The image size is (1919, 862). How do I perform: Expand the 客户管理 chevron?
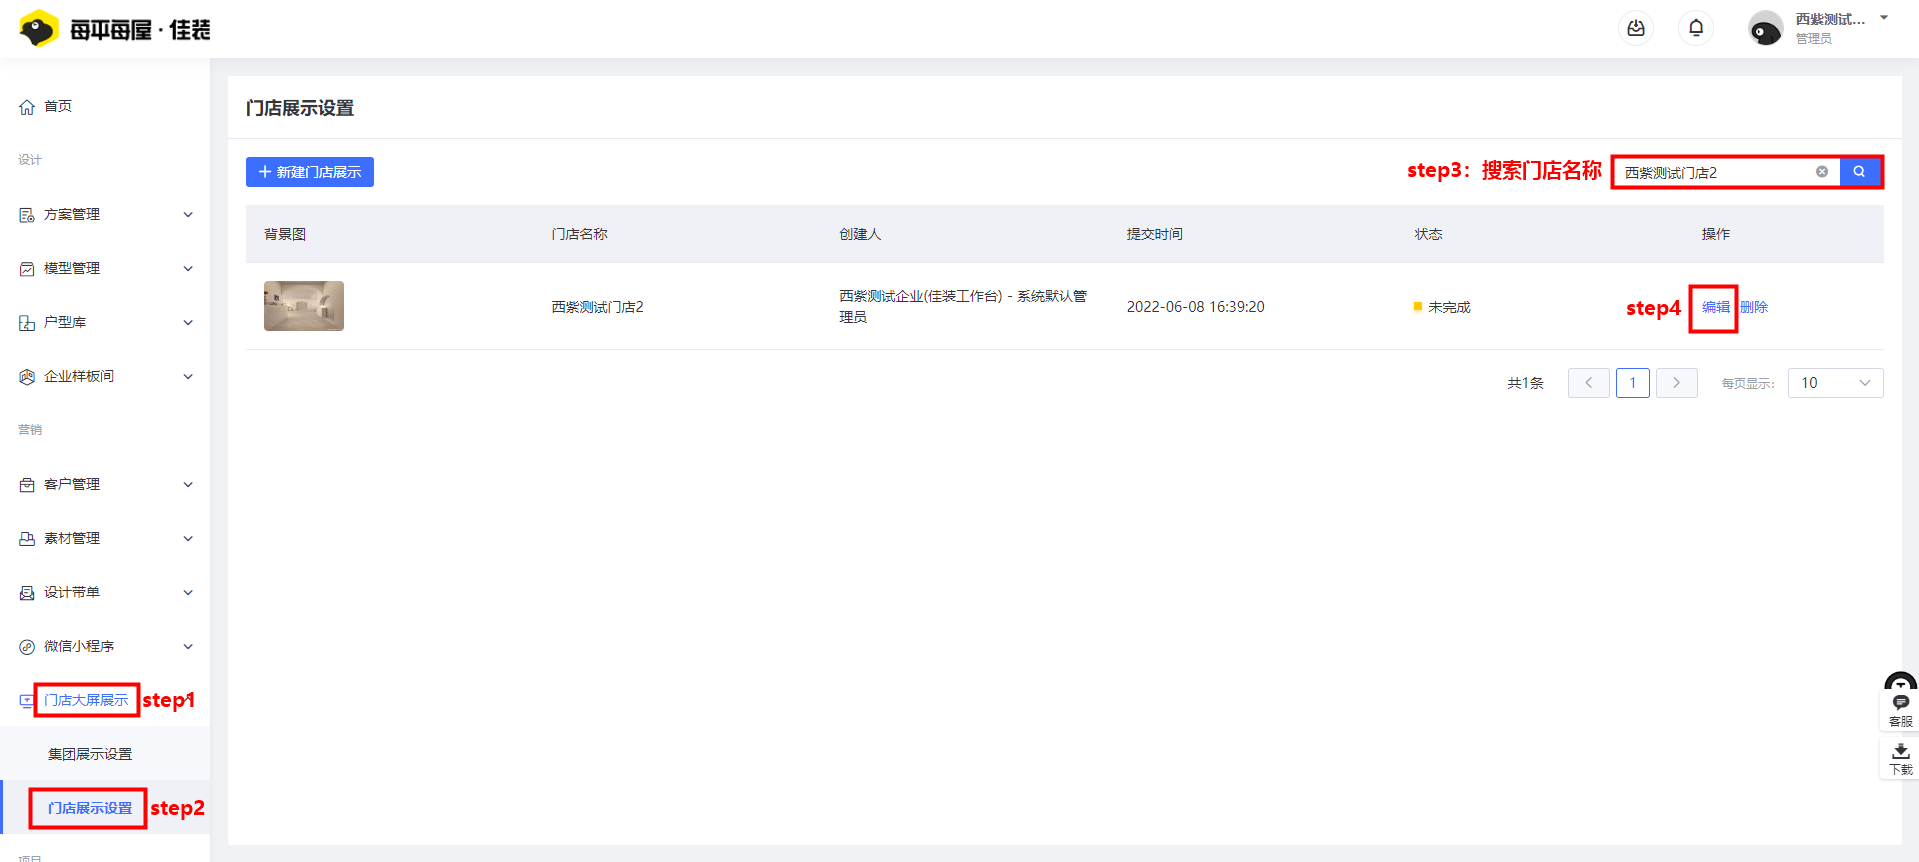(x=188, y=485)
